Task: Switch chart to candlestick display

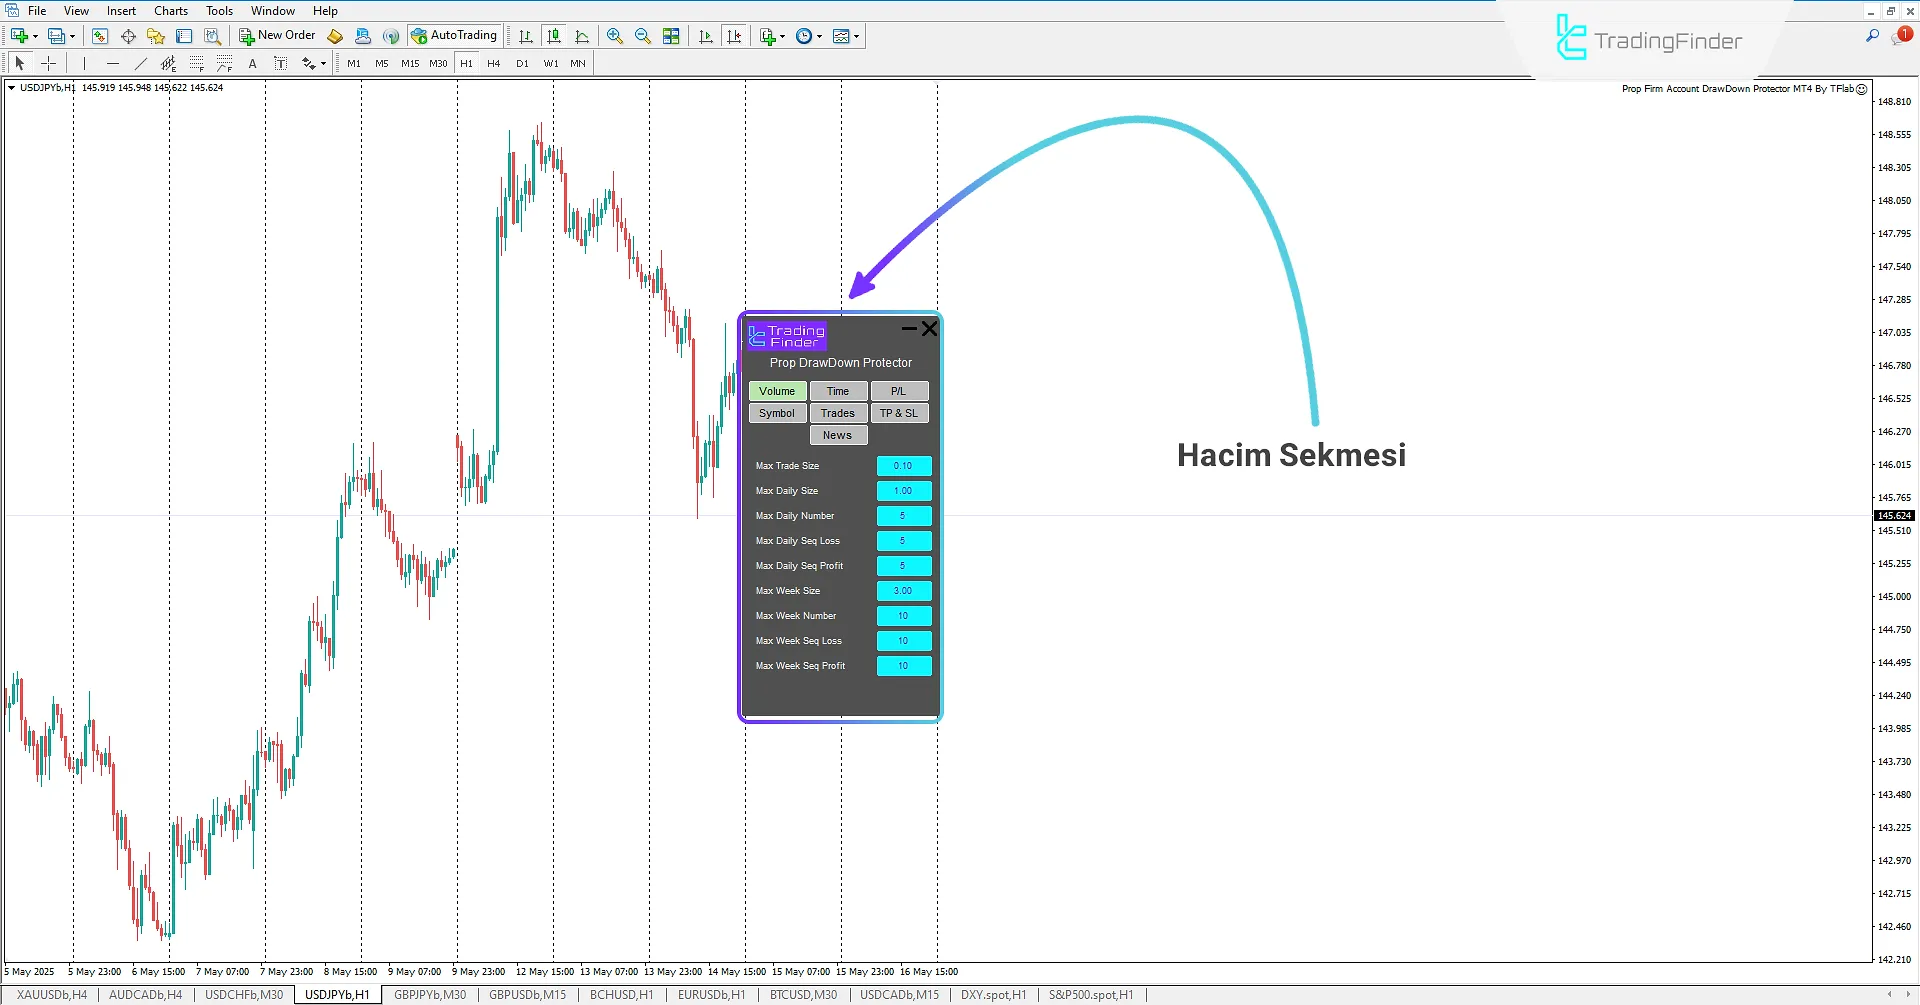Action: (554, 36)
